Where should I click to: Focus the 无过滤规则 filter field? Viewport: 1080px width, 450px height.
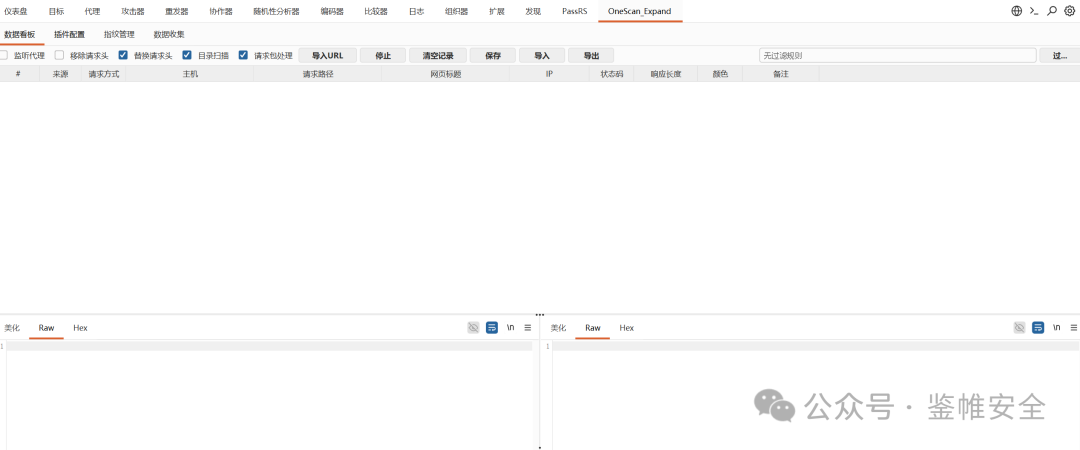tap(897, 55)
